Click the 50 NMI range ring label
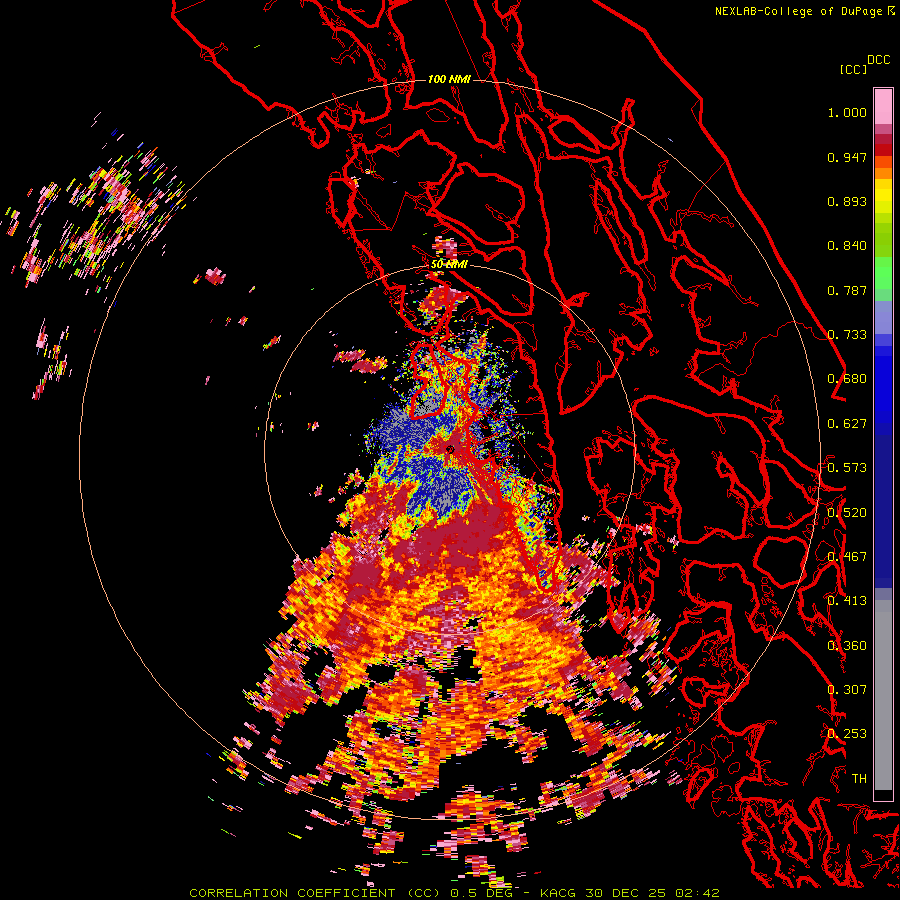 (x=449, y=265)
